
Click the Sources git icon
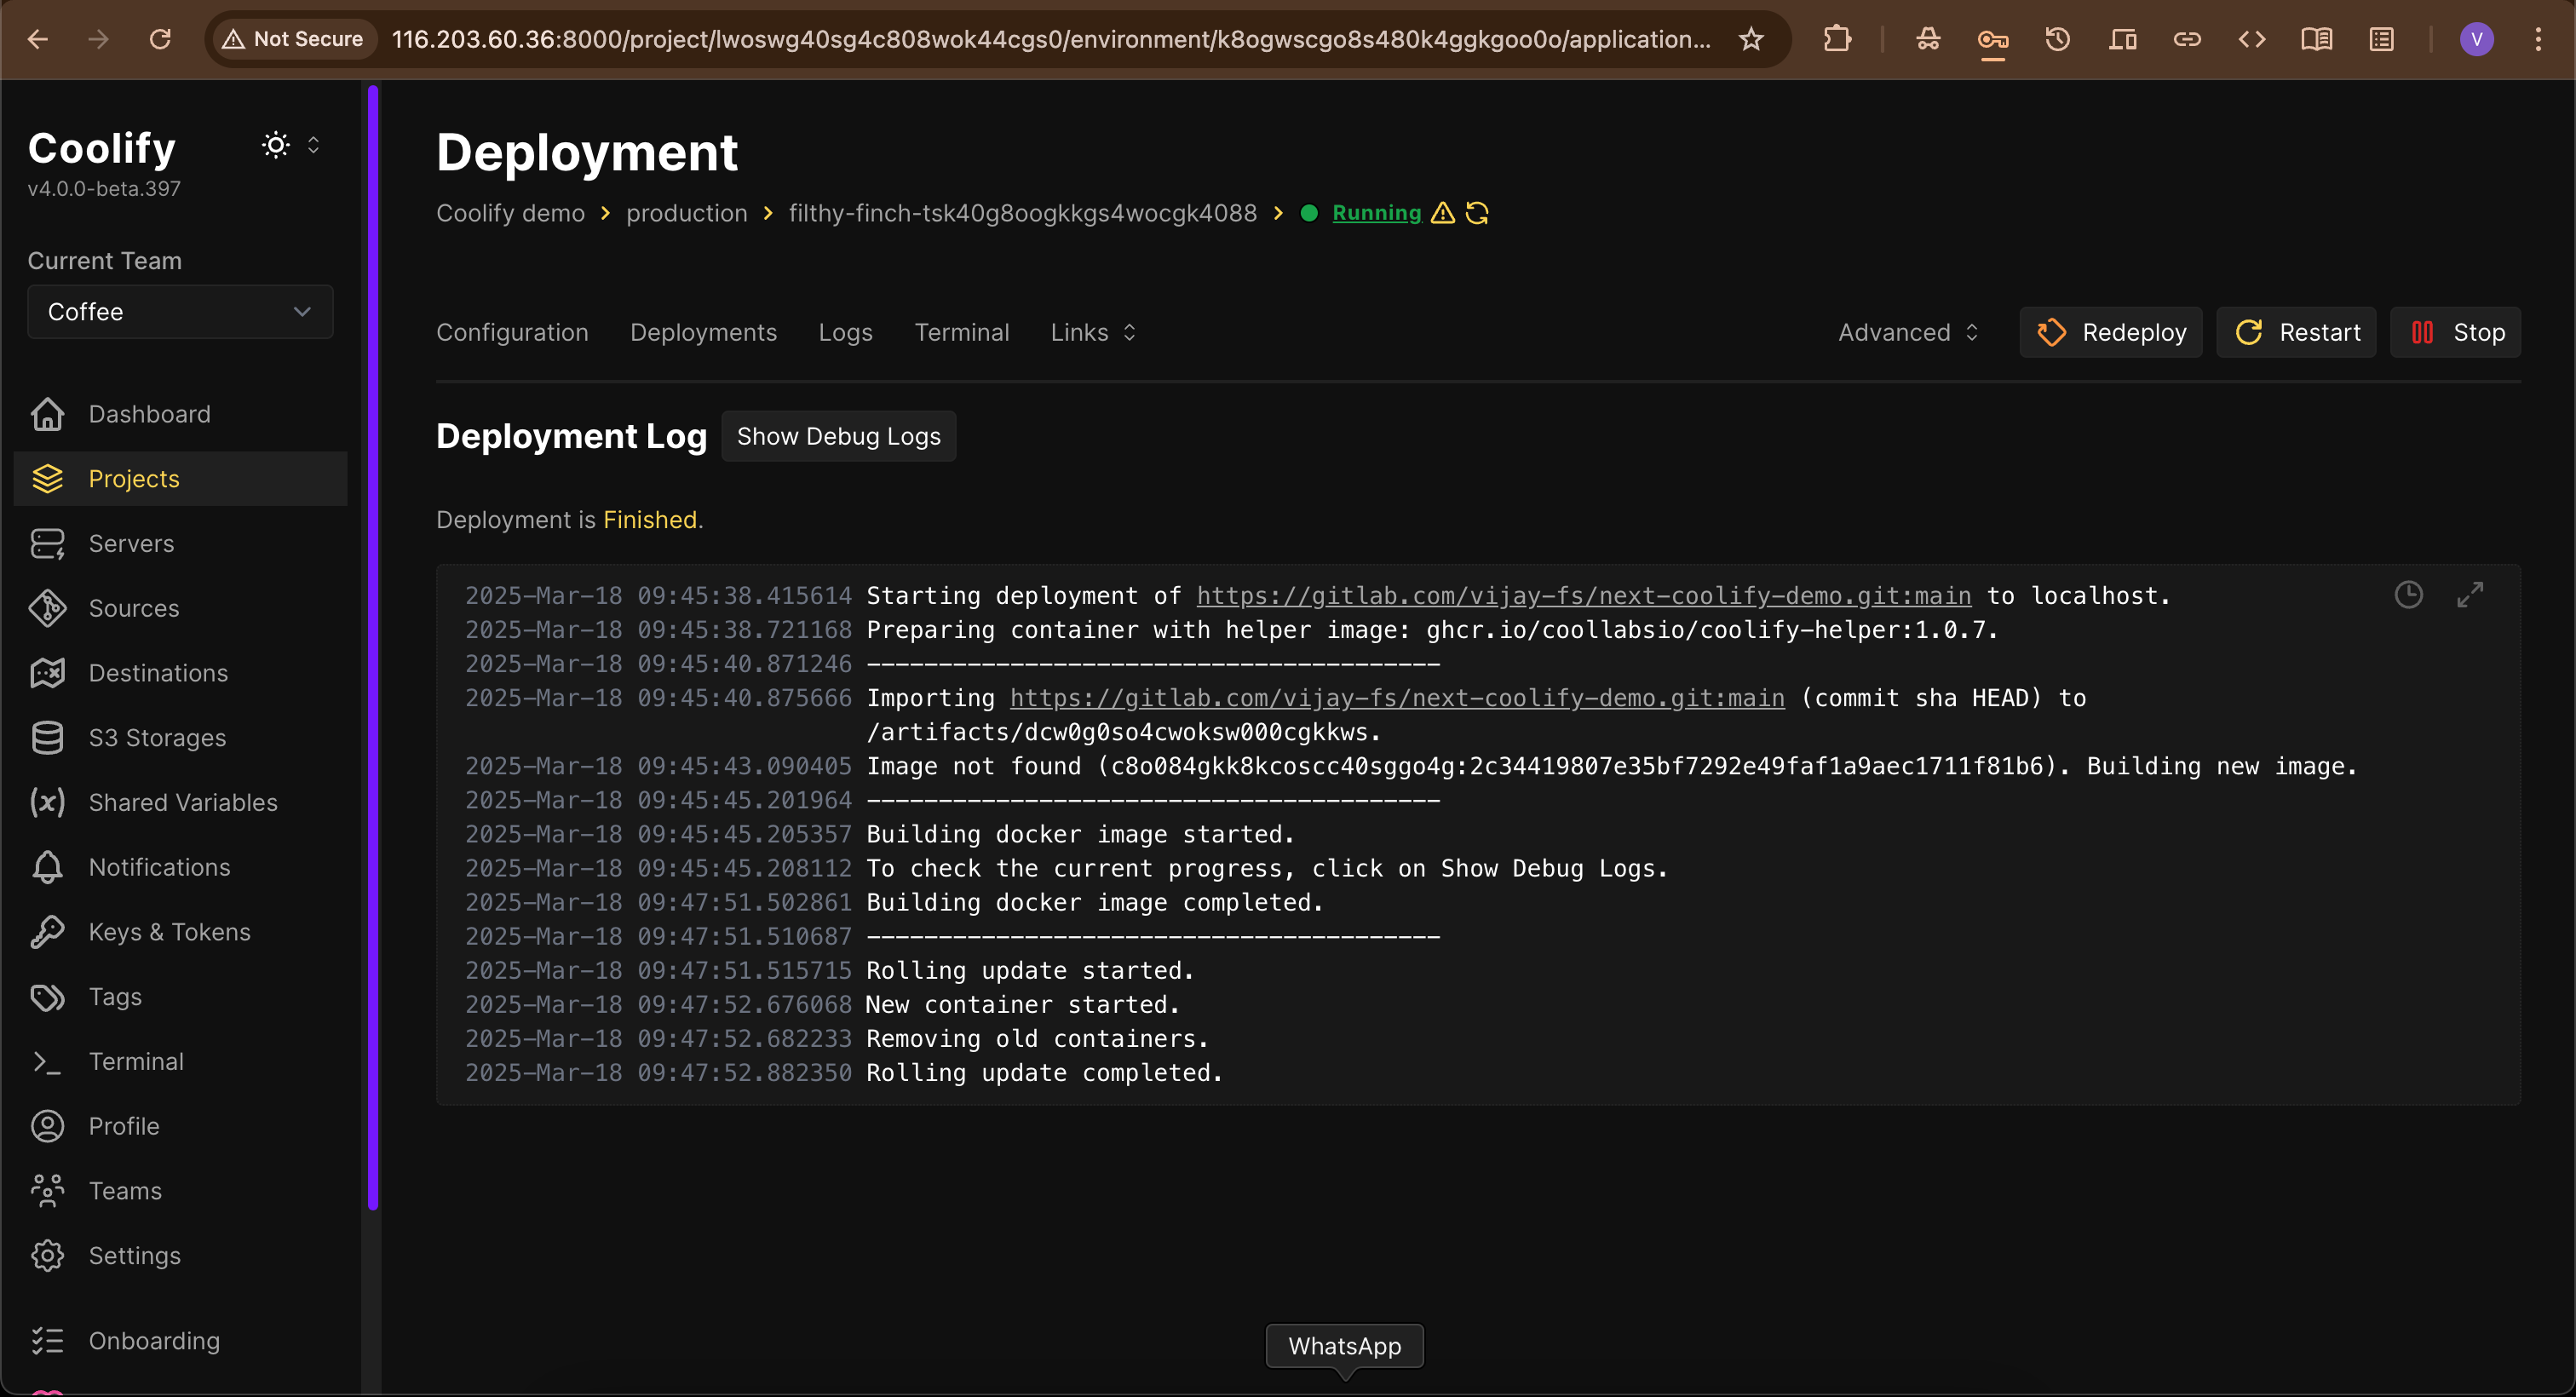tap(47, 608)
